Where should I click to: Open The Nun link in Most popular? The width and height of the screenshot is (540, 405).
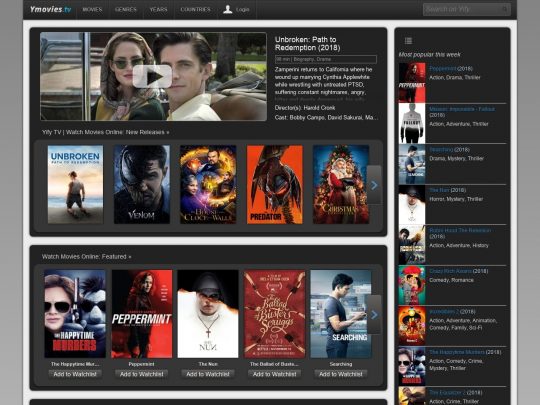(439, 190)
